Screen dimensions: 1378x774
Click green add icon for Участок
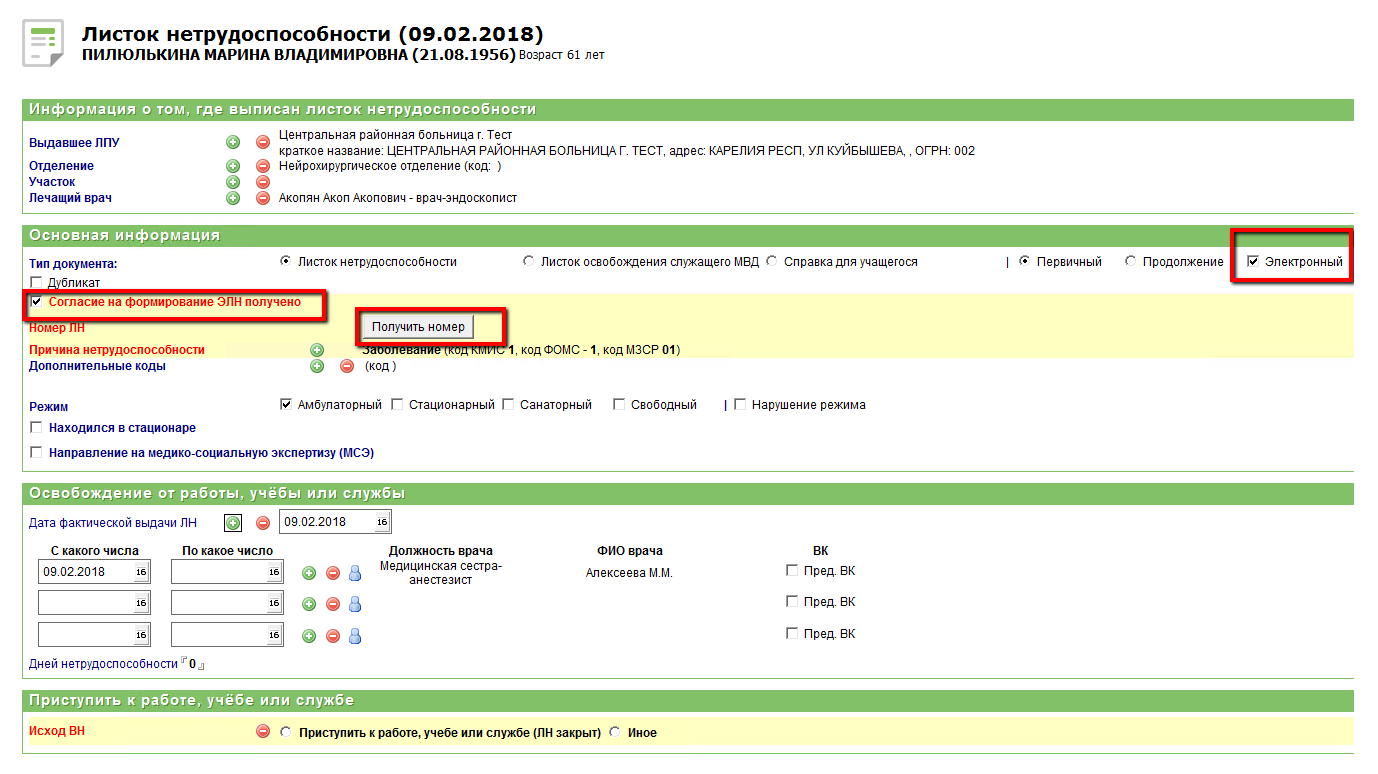point(233,182)
